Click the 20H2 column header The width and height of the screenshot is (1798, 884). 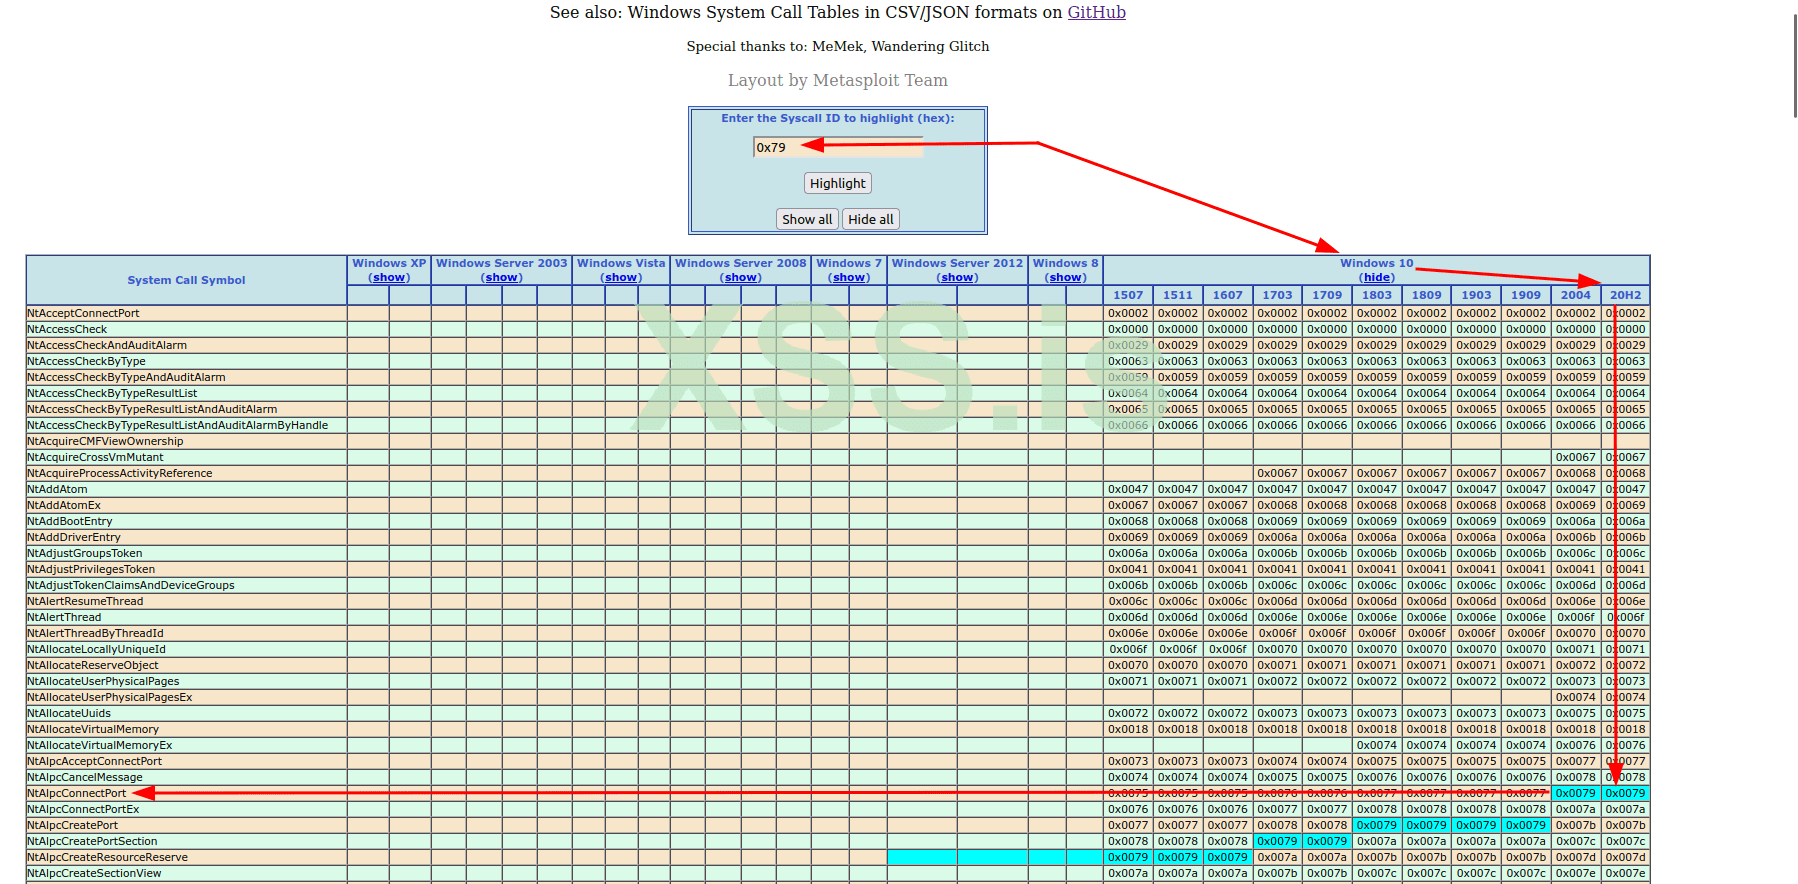pyautogui.click(x=1626, y=295)
